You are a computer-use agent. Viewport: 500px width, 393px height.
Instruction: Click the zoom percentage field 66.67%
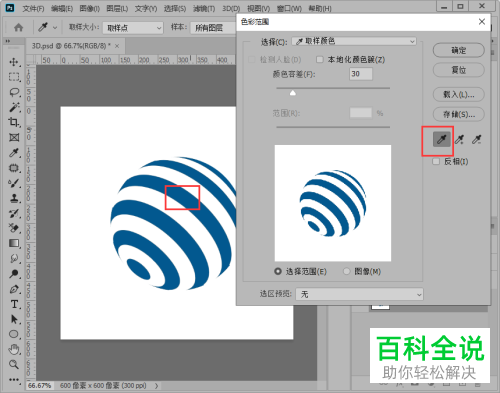(40, 386)
